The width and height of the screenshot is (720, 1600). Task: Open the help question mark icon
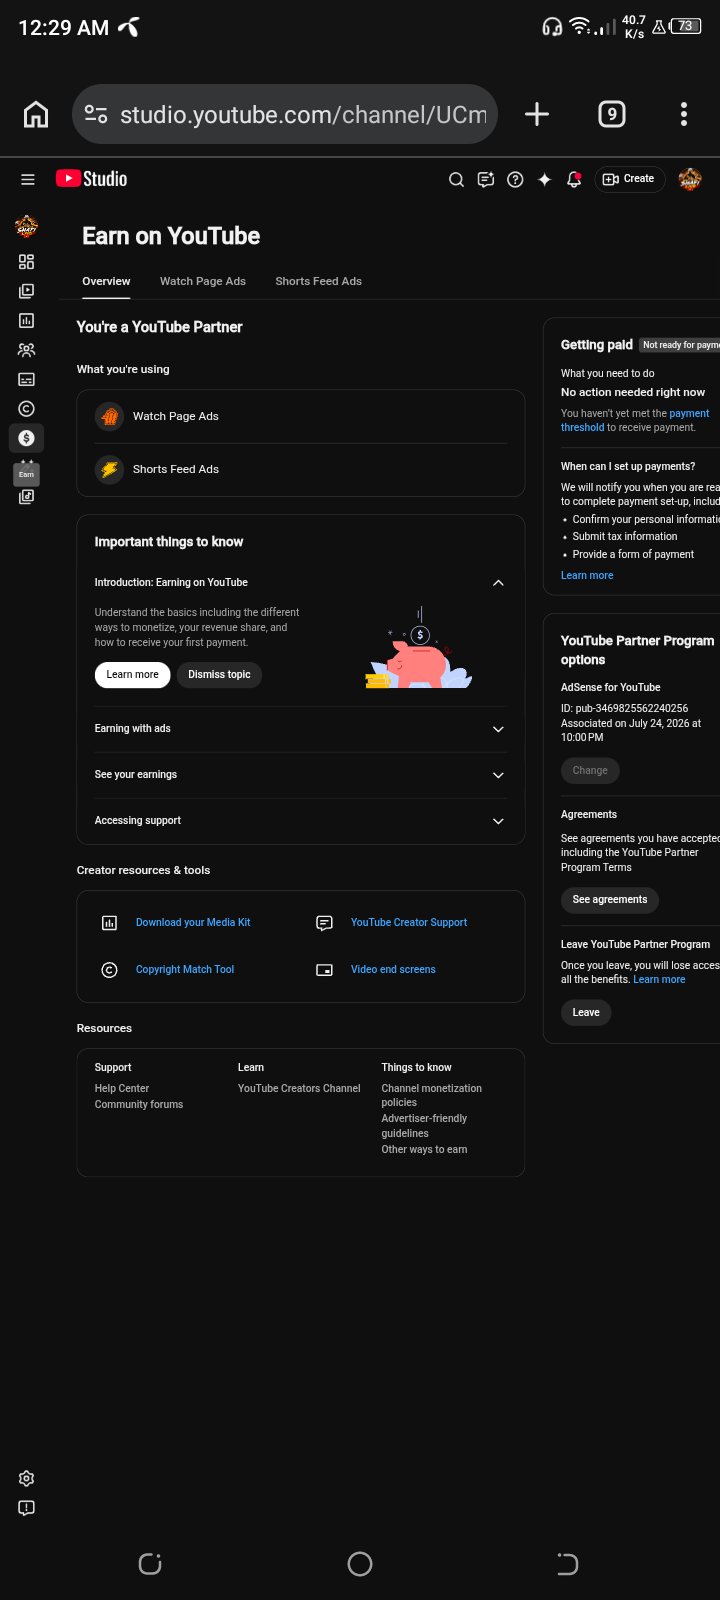515,180
